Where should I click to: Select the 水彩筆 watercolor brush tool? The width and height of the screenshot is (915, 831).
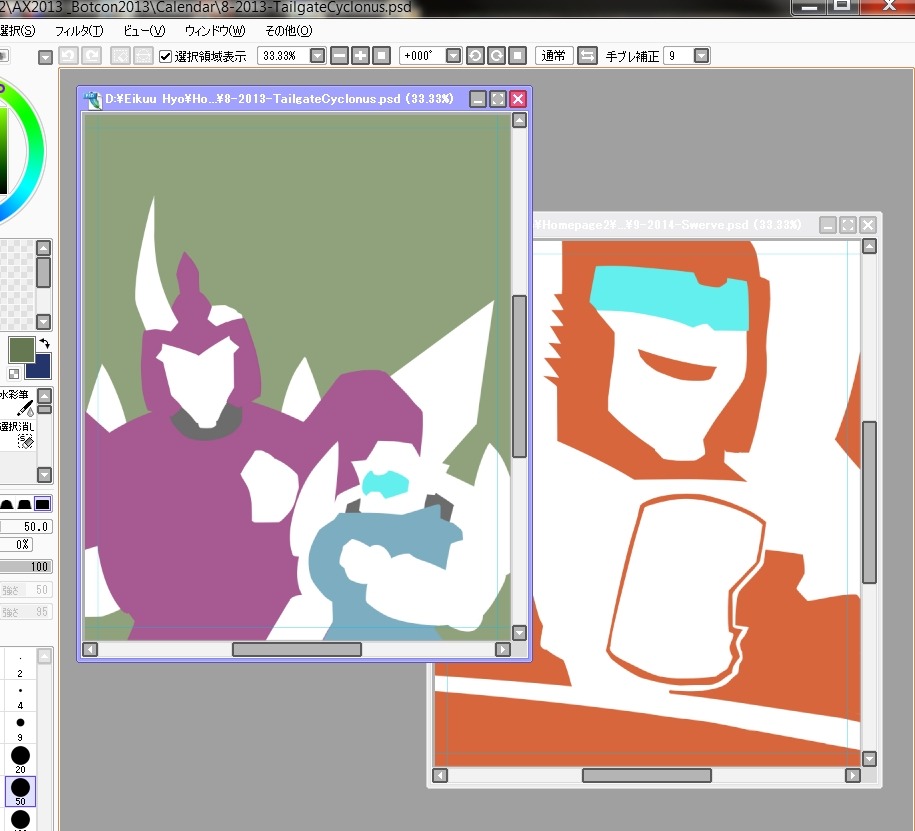(18, 401)
